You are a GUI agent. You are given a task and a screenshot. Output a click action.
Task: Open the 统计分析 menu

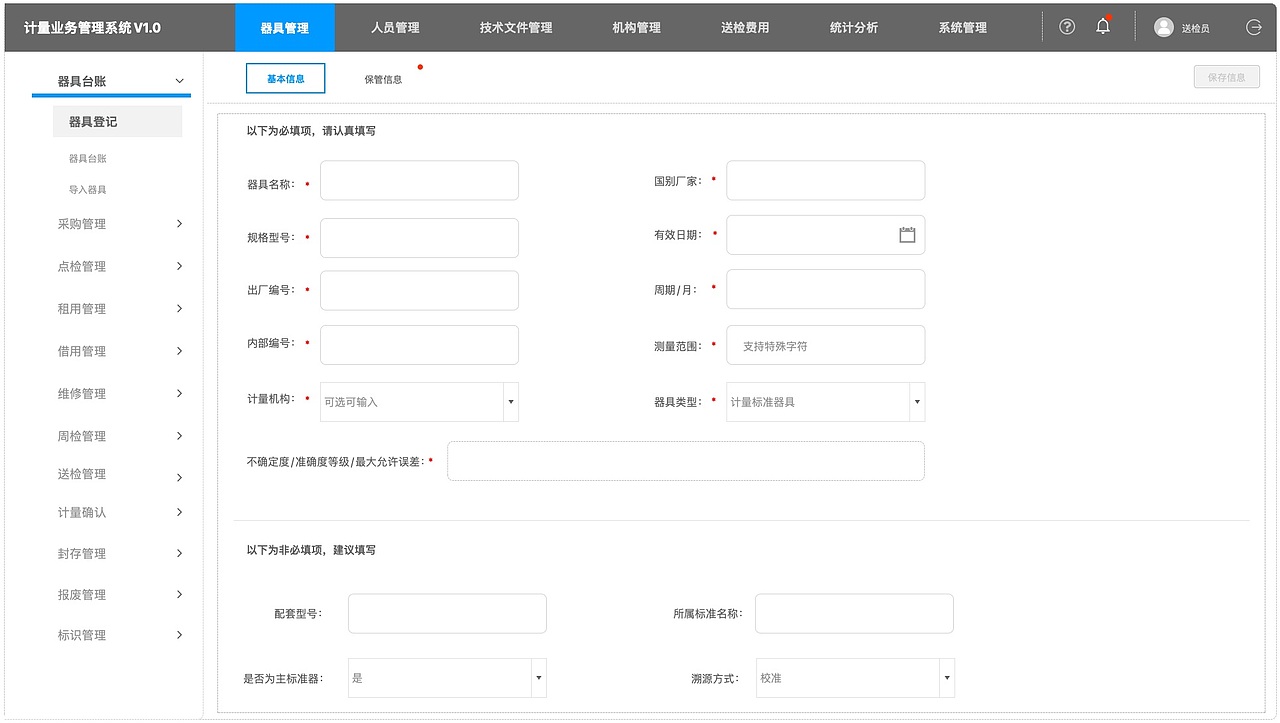[854, 27]
